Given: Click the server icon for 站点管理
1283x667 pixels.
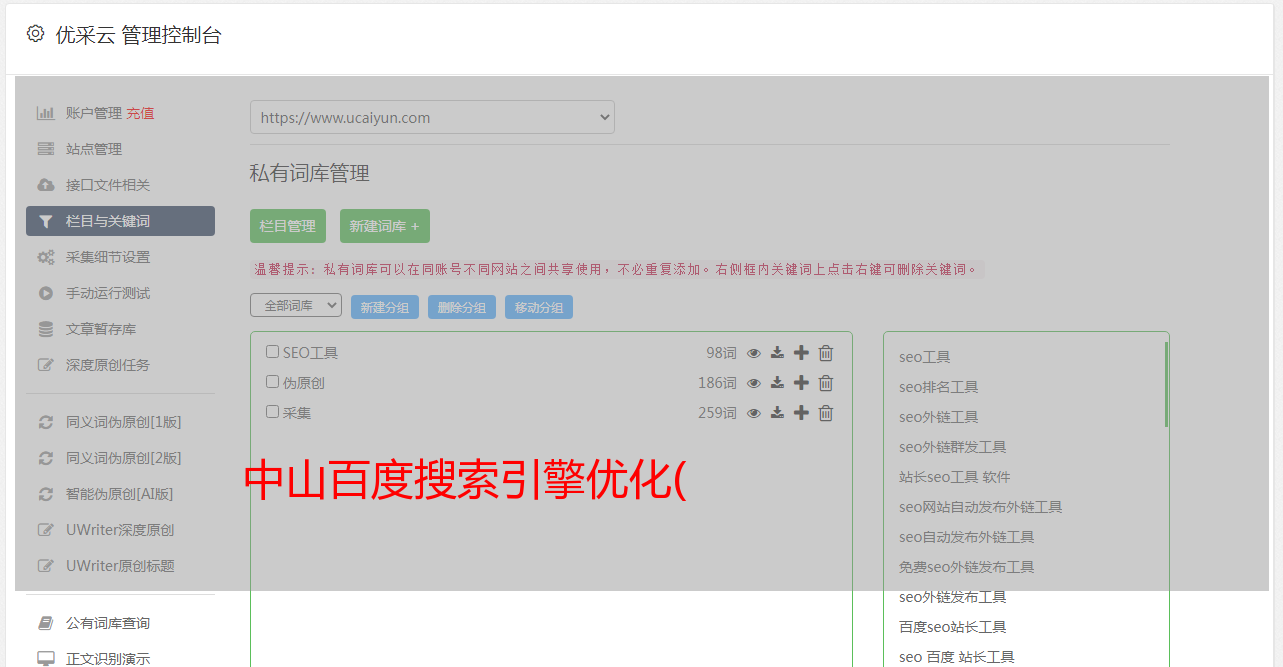Looking at the screenshot, I should pyautogui.click(x=45, y=149).
